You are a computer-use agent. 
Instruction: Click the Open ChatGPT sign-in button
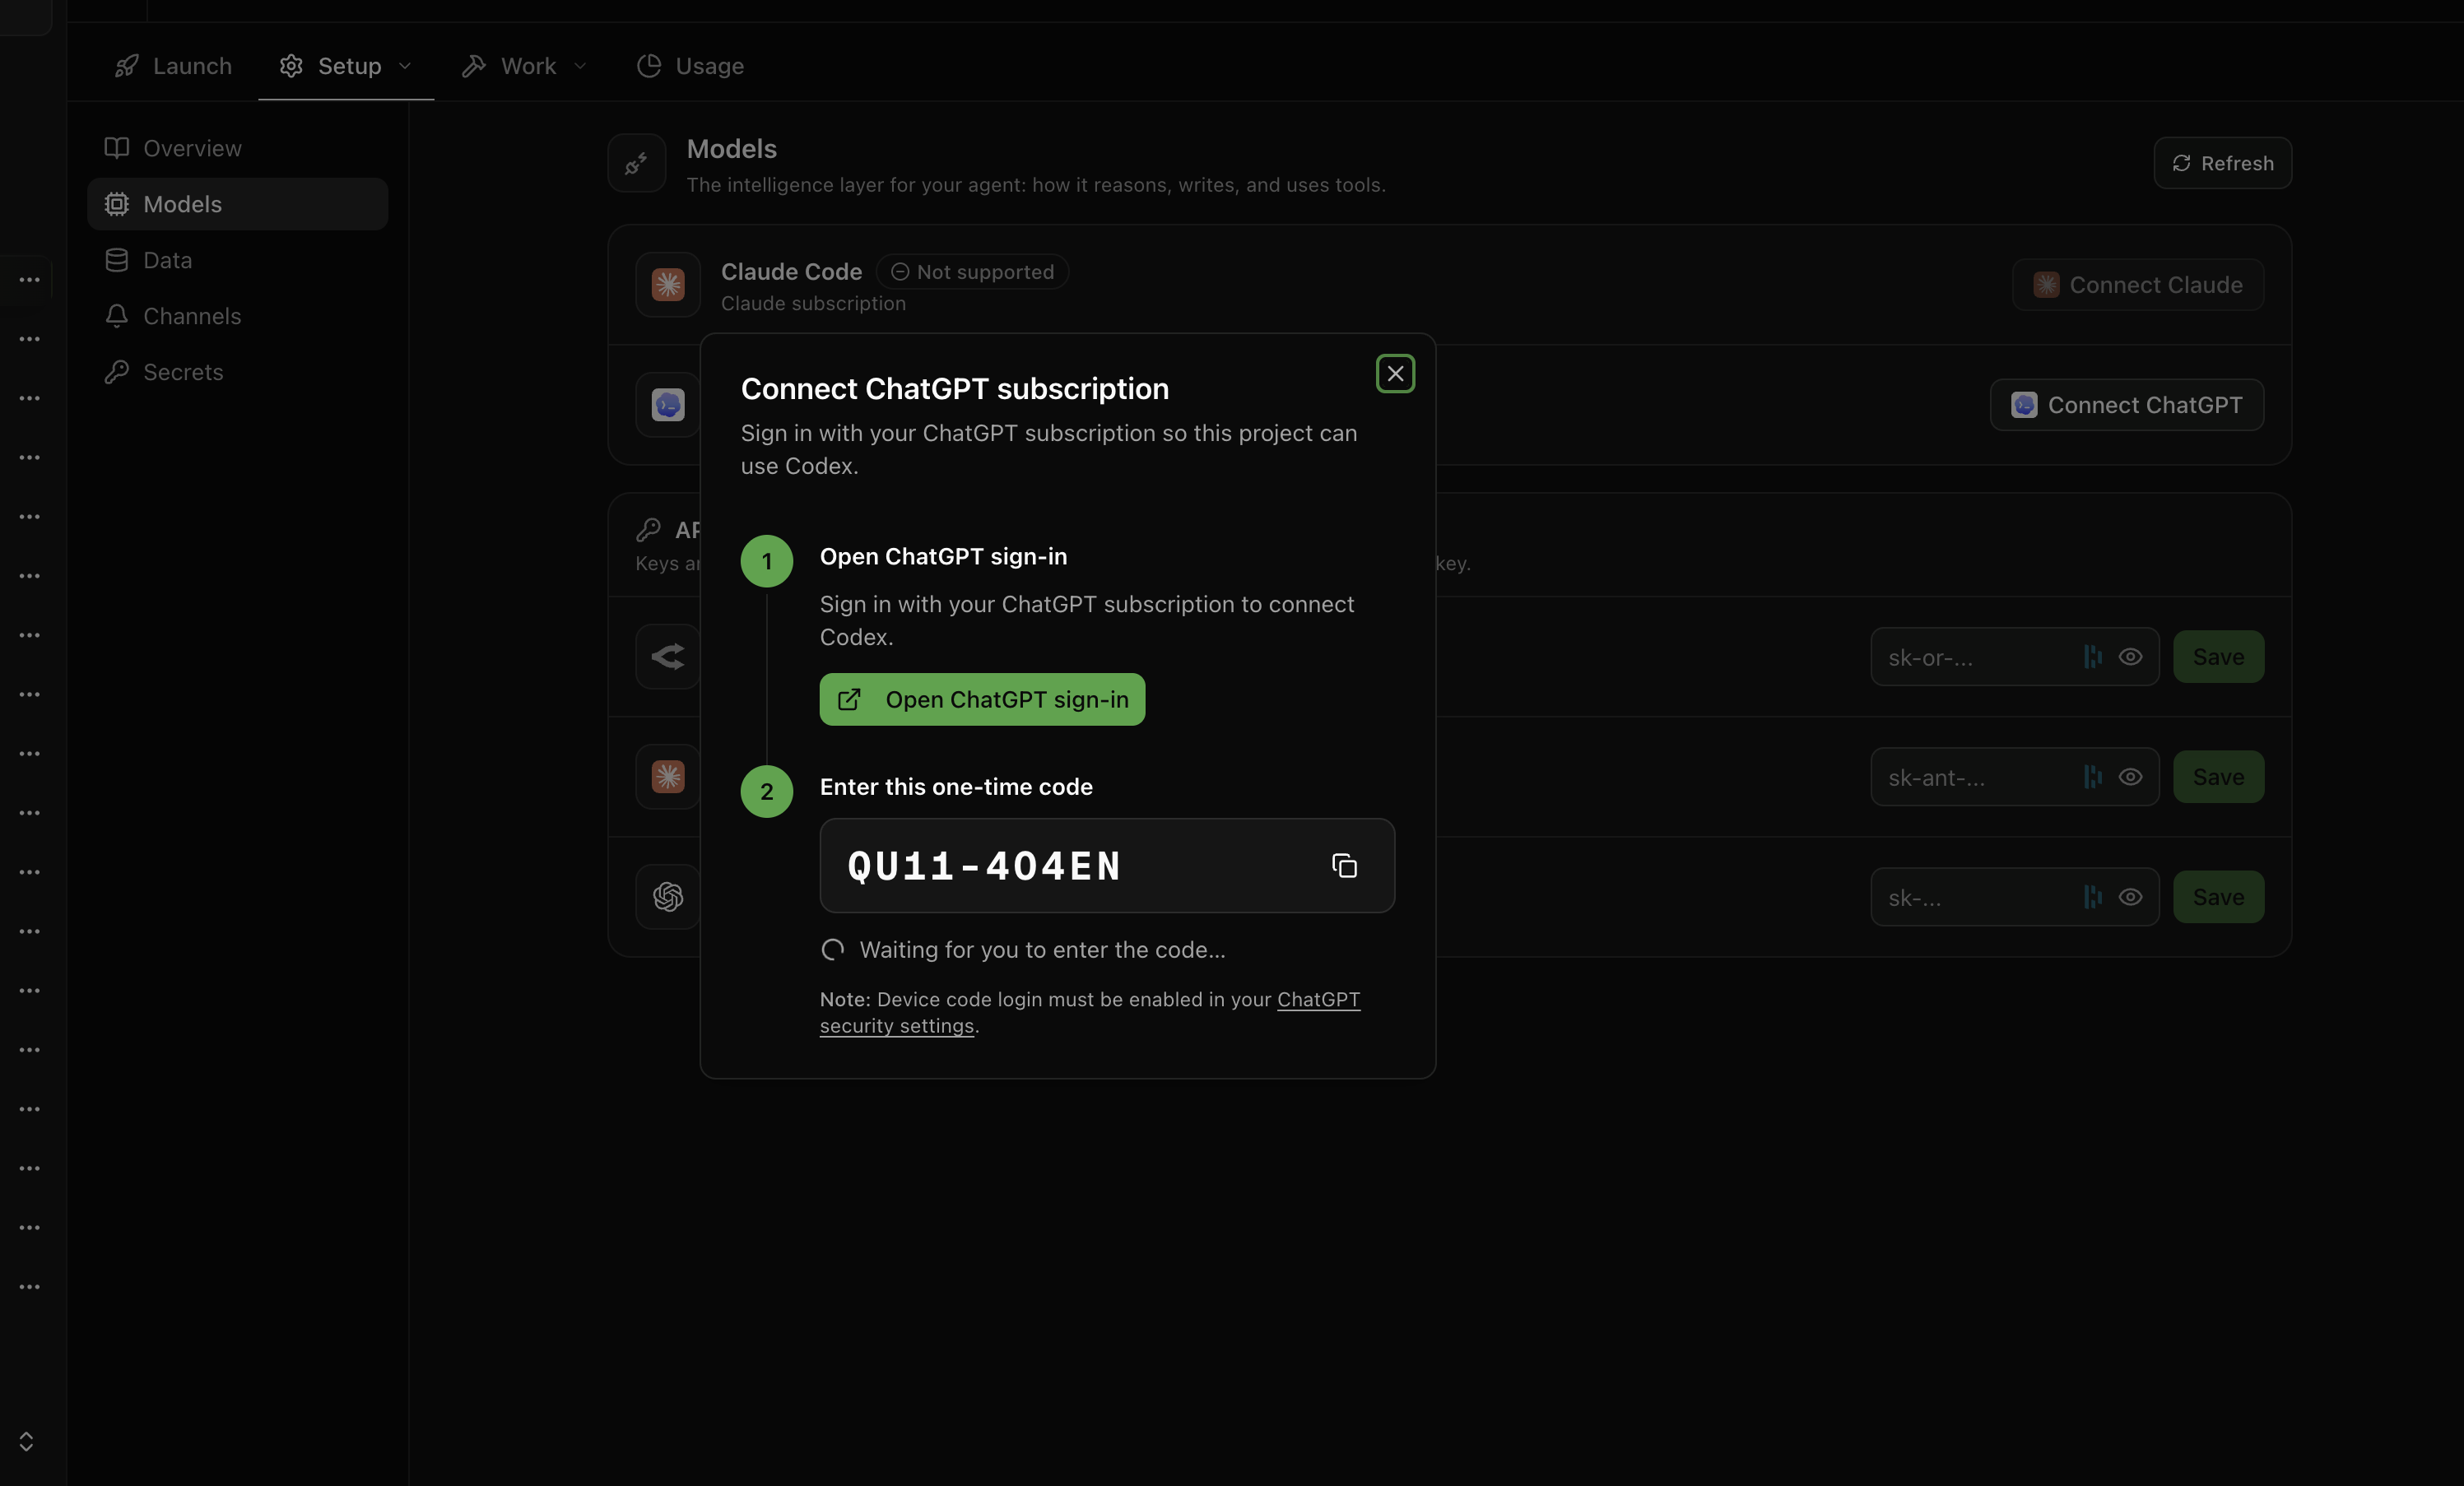tap(982, 700)
